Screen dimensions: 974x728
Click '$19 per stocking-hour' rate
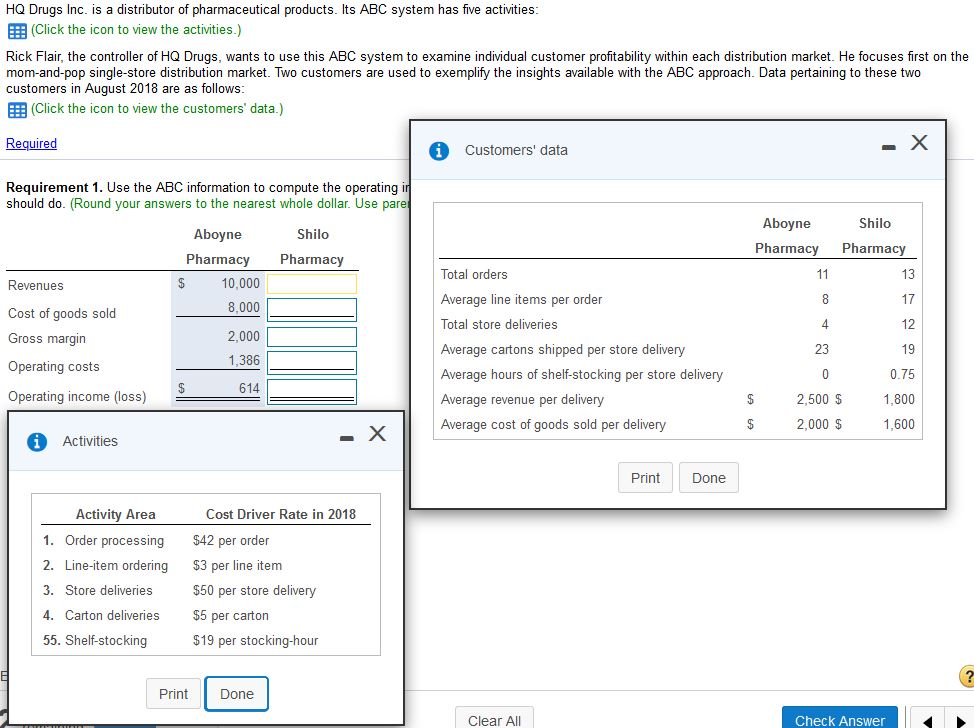pos(255,640)
